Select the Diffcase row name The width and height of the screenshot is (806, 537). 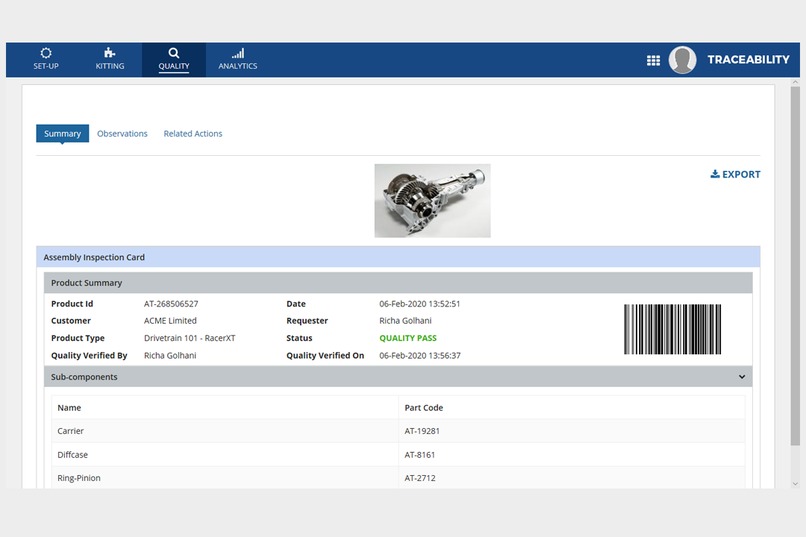coord(72,455)
